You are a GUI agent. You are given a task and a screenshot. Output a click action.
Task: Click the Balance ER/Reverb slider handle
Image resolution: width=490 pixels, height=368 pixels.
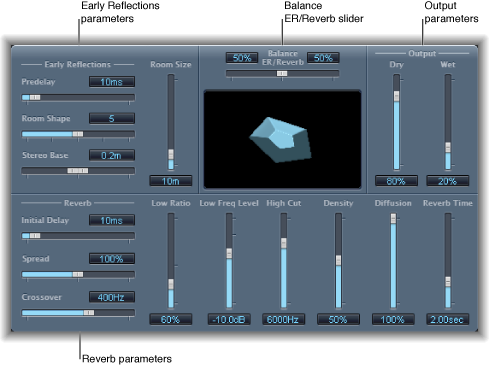282,73
